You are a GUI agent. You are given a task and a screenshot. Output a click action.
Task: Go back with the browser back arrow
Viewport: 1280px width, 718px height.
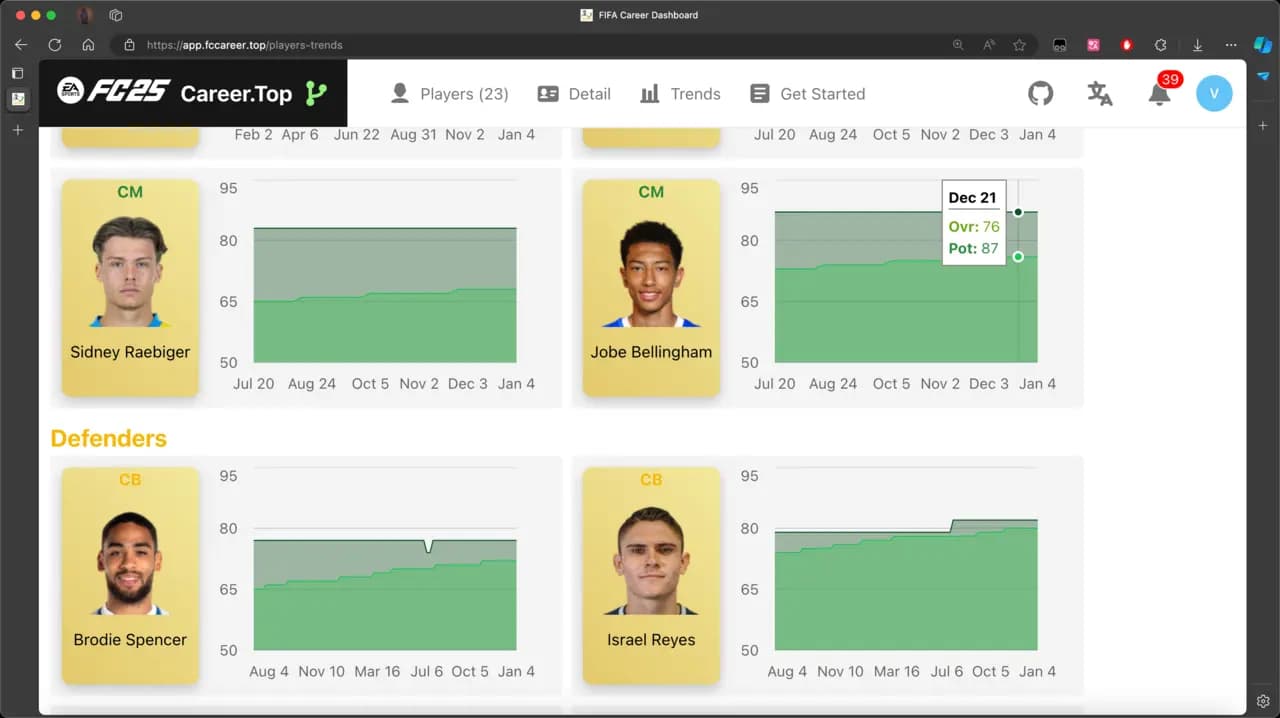pos(21,45)
